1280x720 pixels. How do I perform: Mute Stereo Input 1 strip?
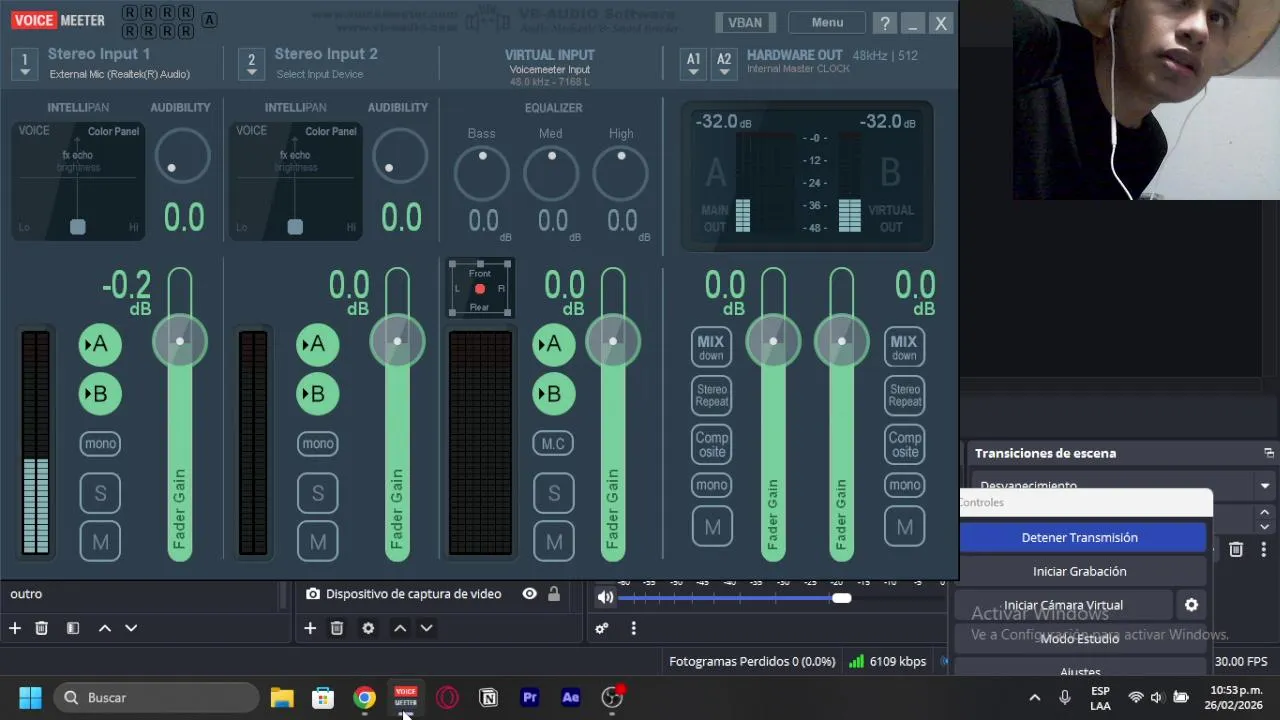point(100,542)
